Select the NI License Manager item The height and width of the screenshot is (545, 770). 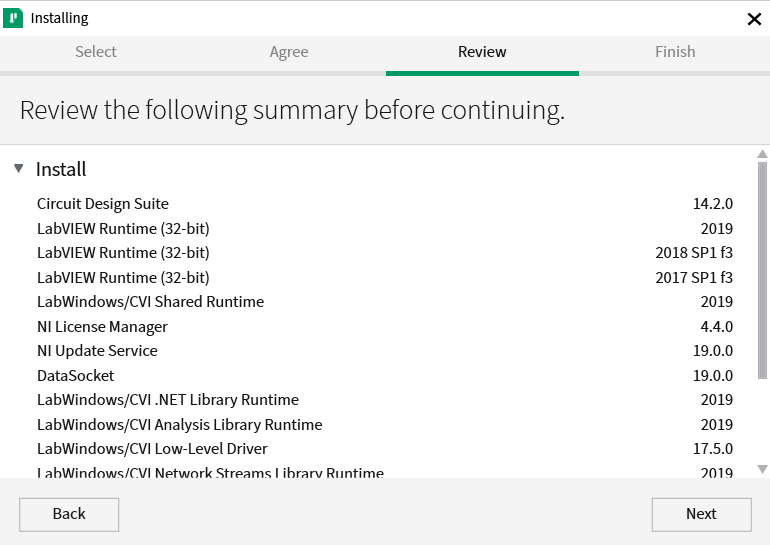pyautogui.click(x=385, y=327)
